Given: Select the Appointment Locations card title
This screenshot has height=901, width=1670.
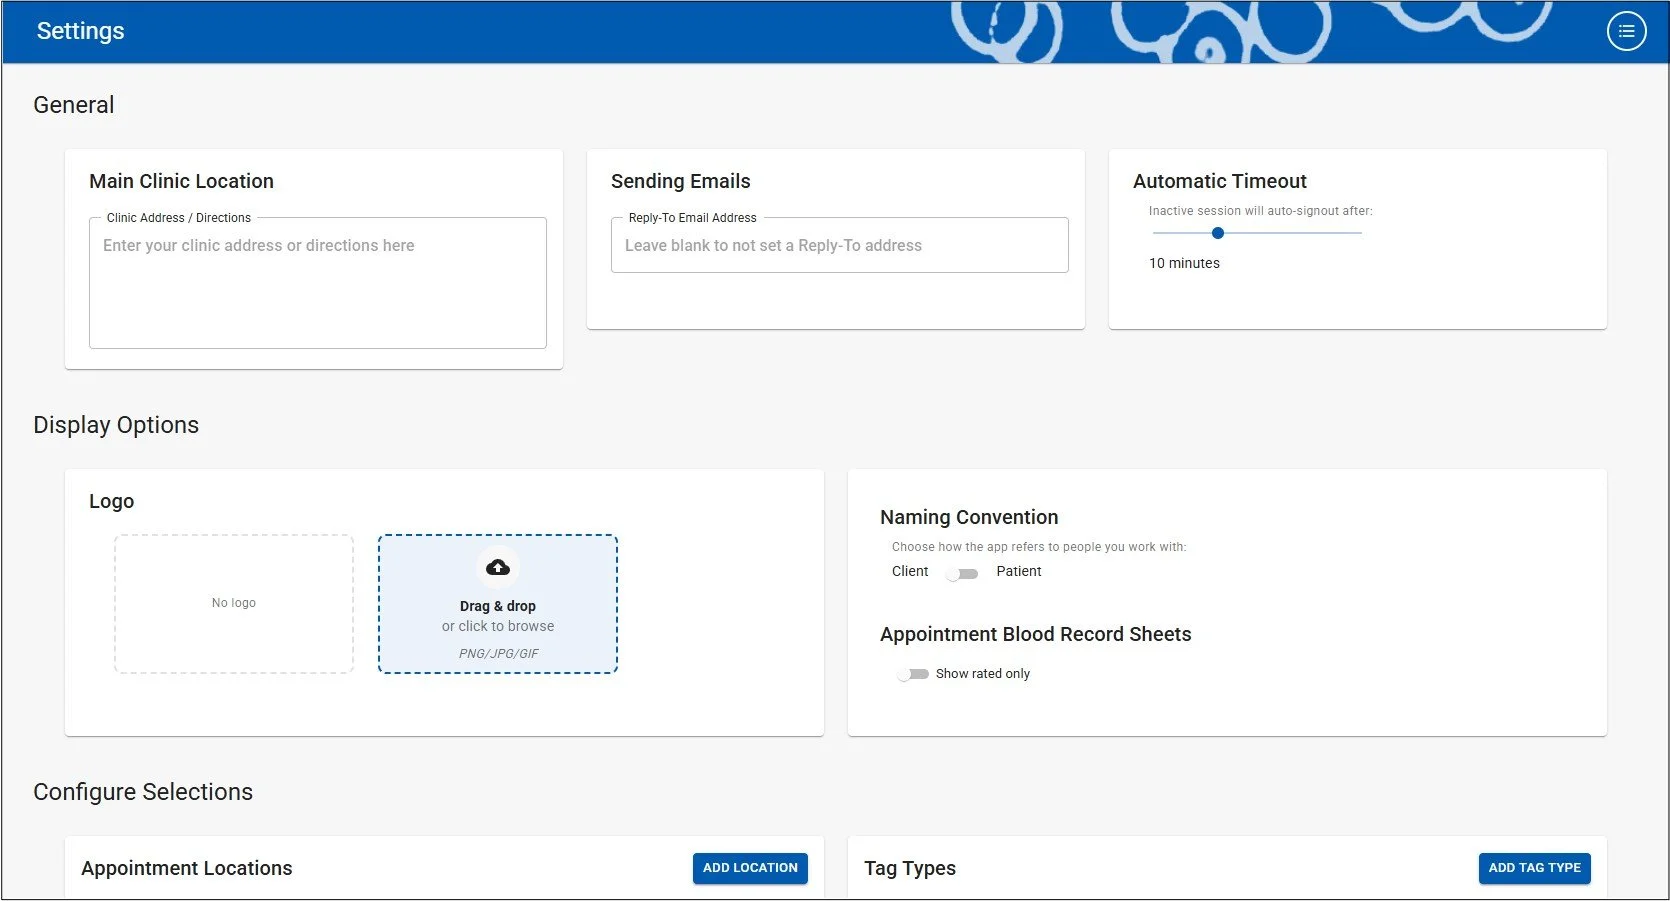Looking at the screenshot, I should [x=186, y=868].
